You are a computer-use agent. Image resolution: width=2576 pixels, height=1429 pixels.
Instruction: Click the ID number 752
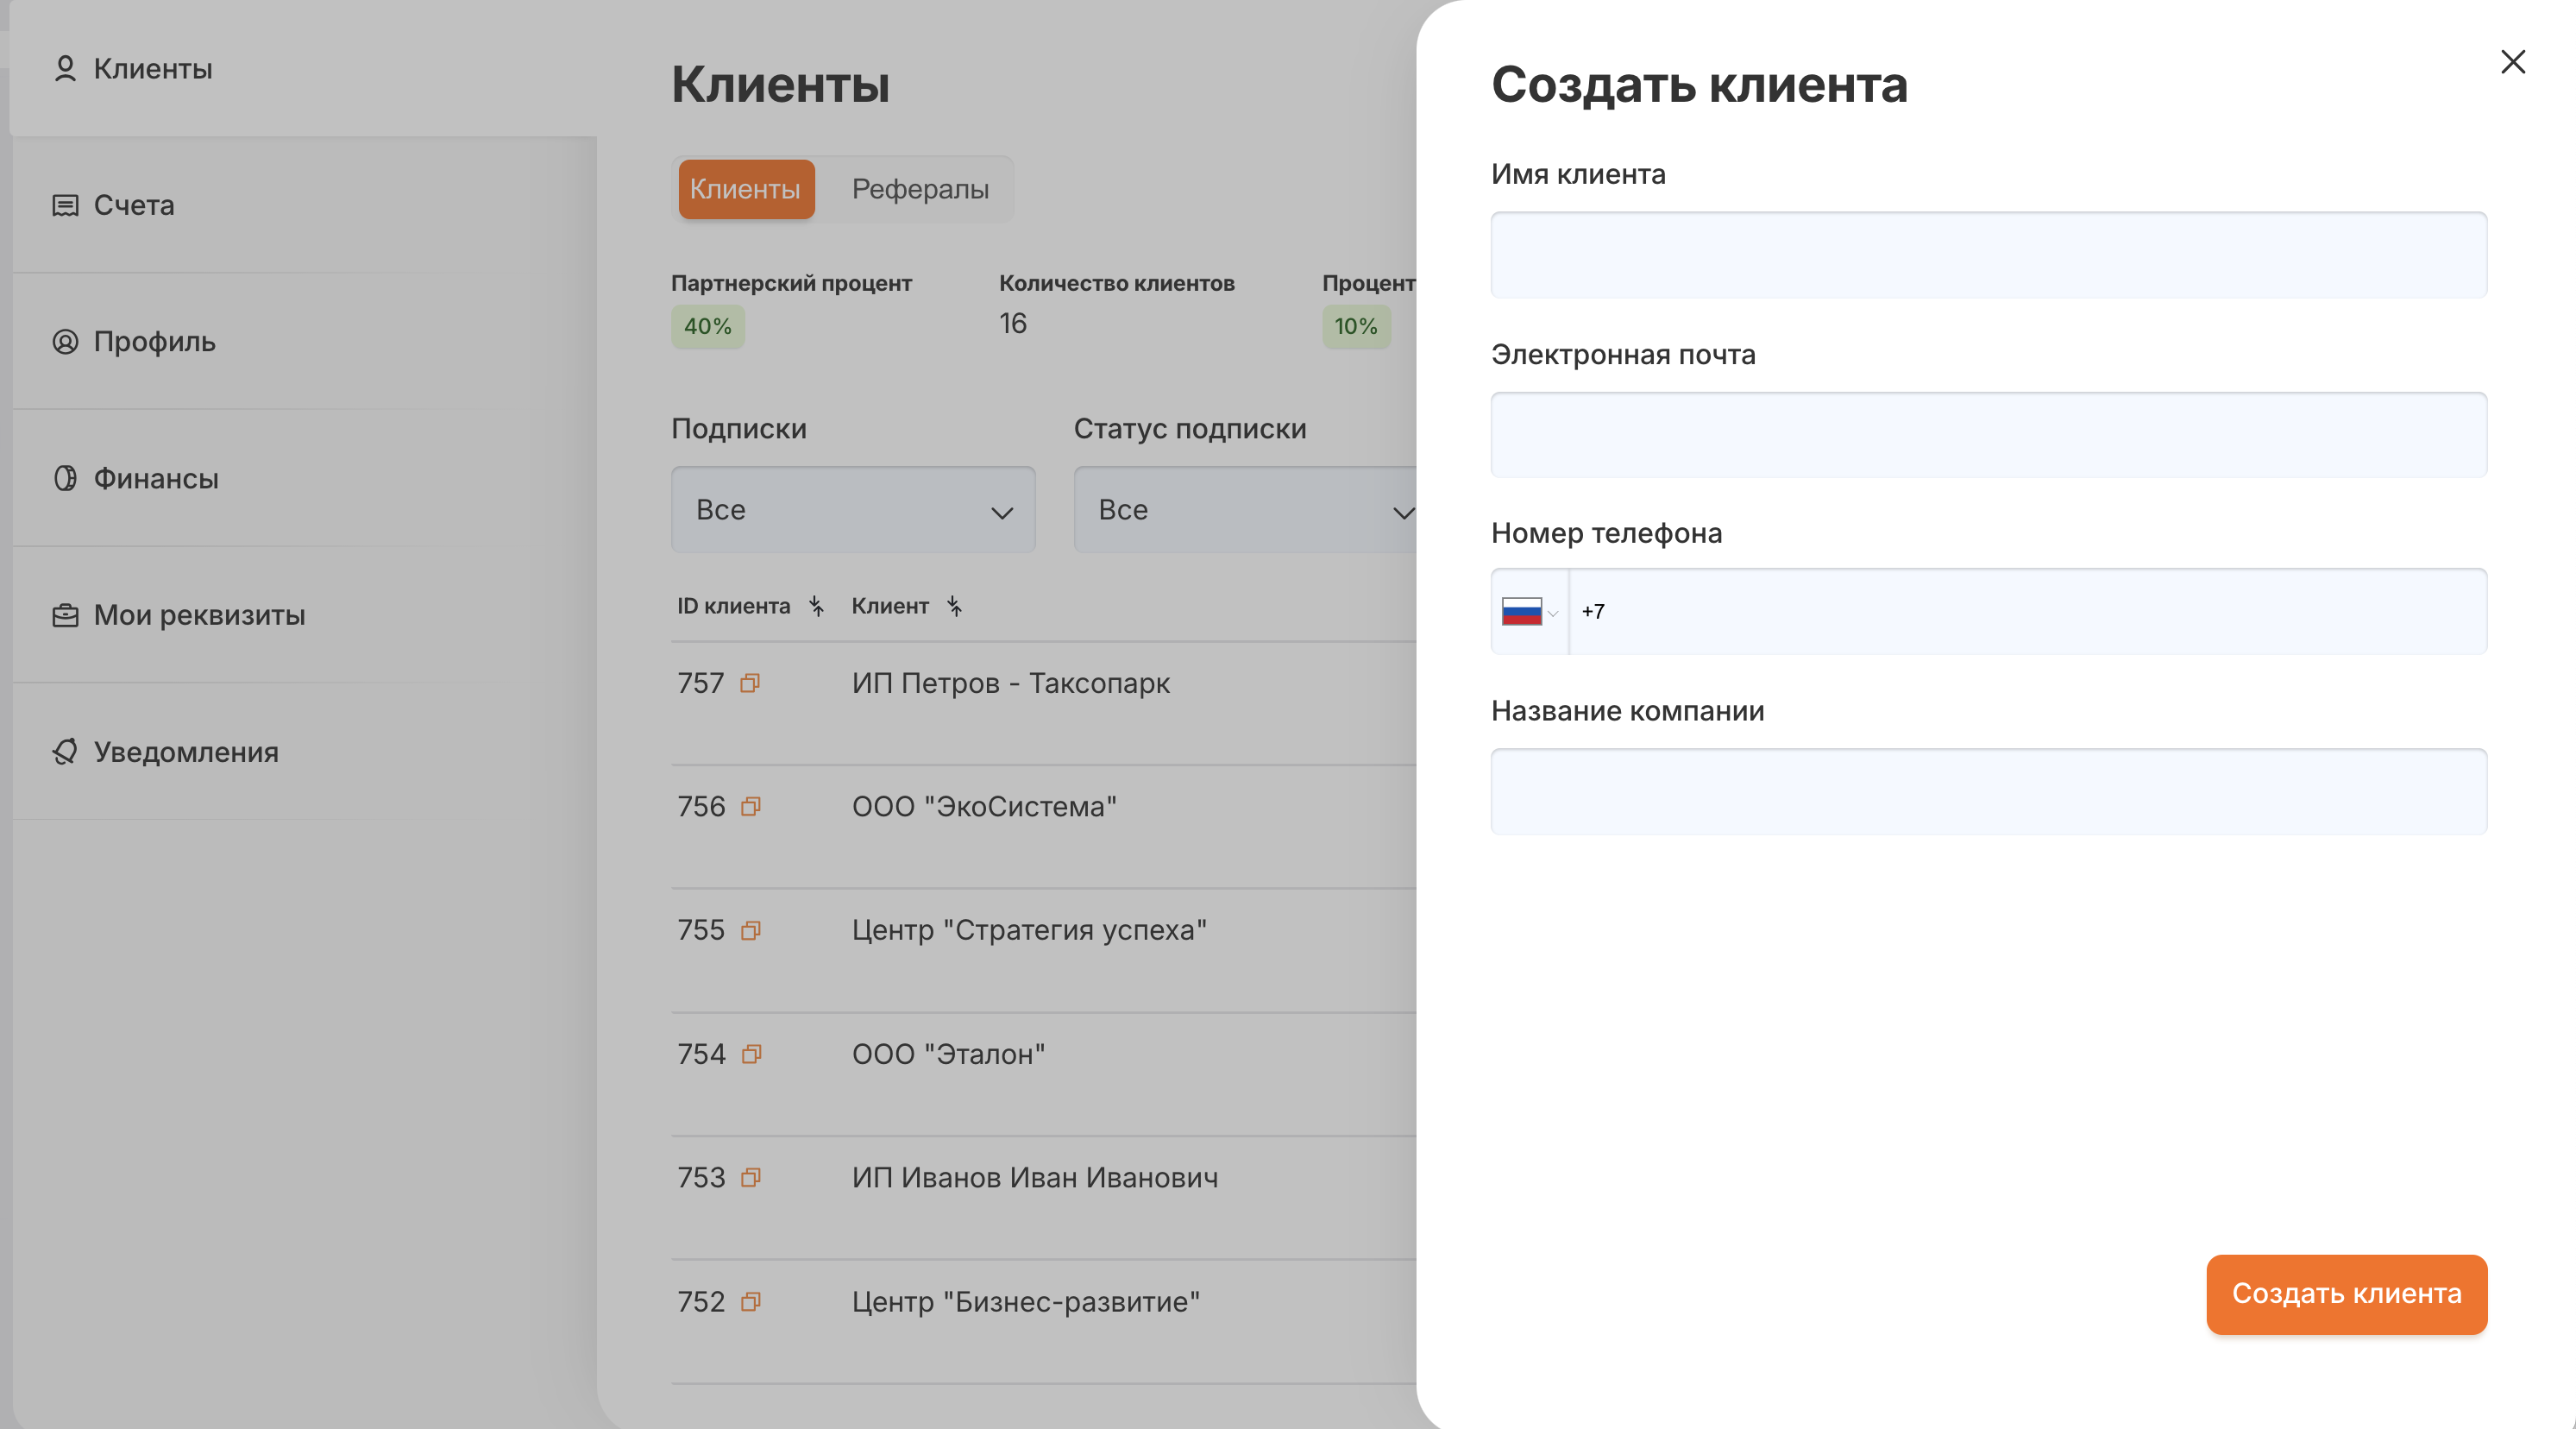pyautogui.click(x=701, y=1301)
